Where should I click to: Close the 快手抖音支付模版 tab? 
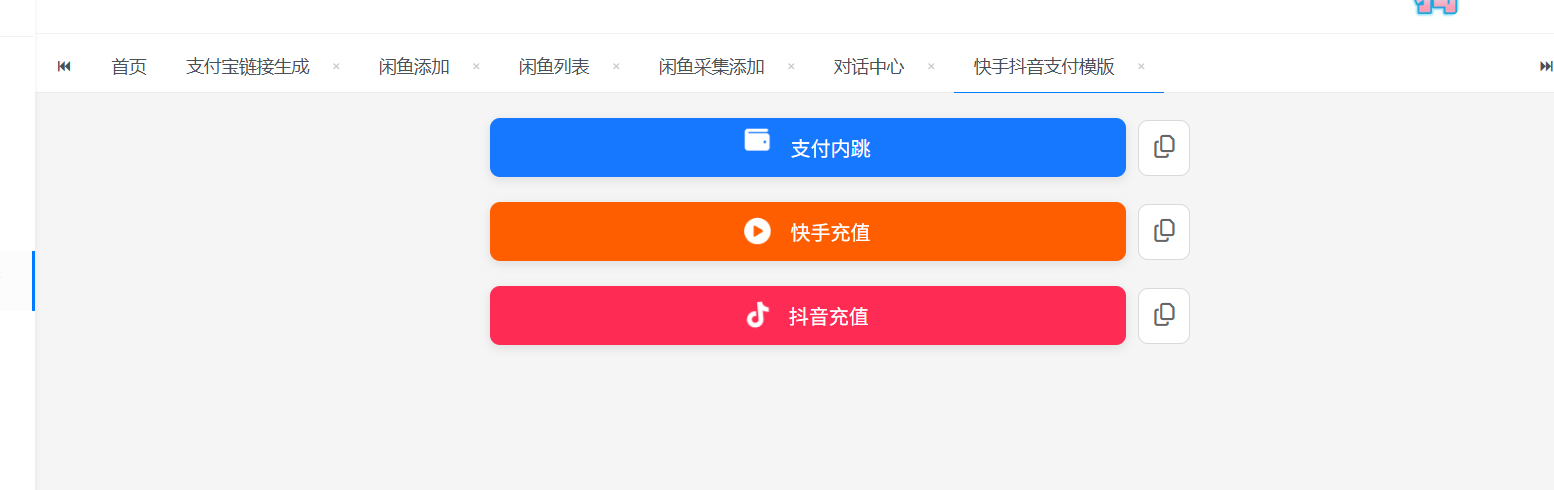[x=1141, y=67]
